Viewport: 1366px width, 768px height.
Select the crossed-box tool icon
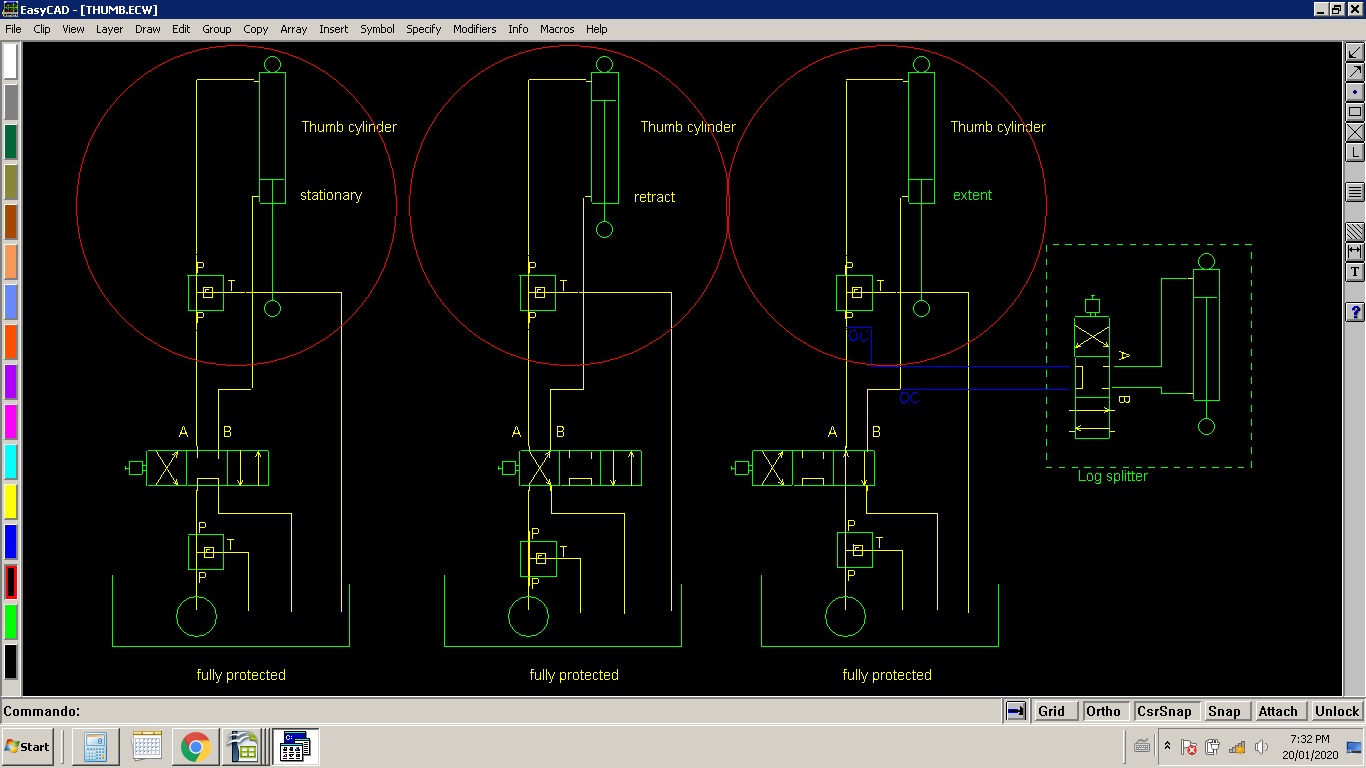1355,132
